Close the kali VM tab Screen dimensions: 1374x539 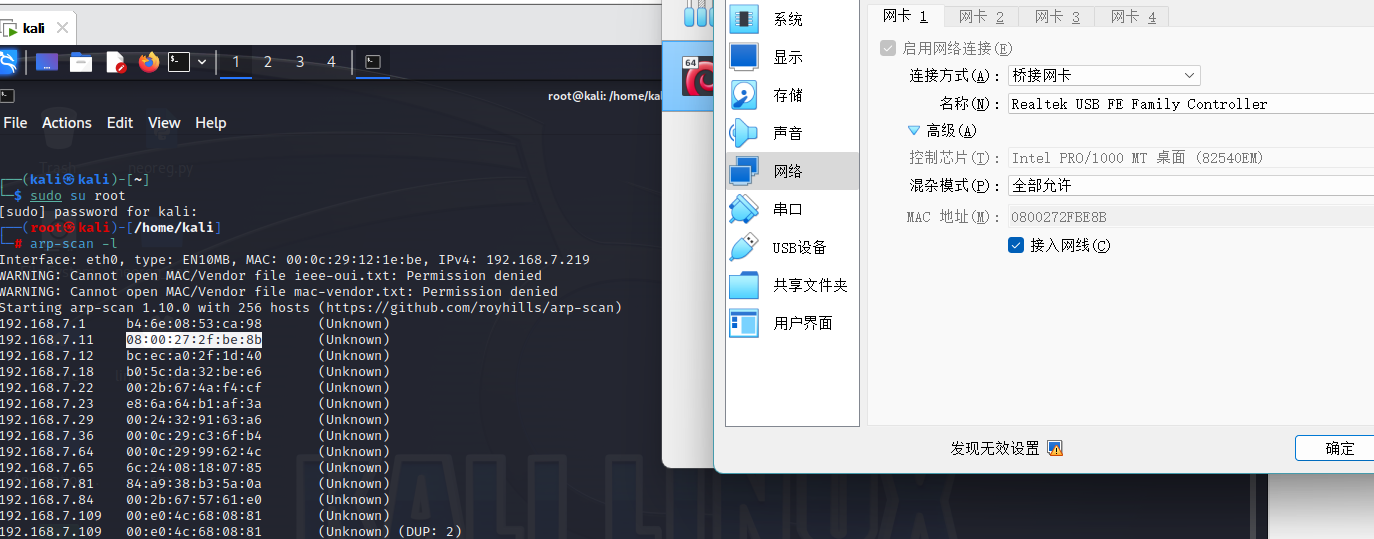[62, 28]
